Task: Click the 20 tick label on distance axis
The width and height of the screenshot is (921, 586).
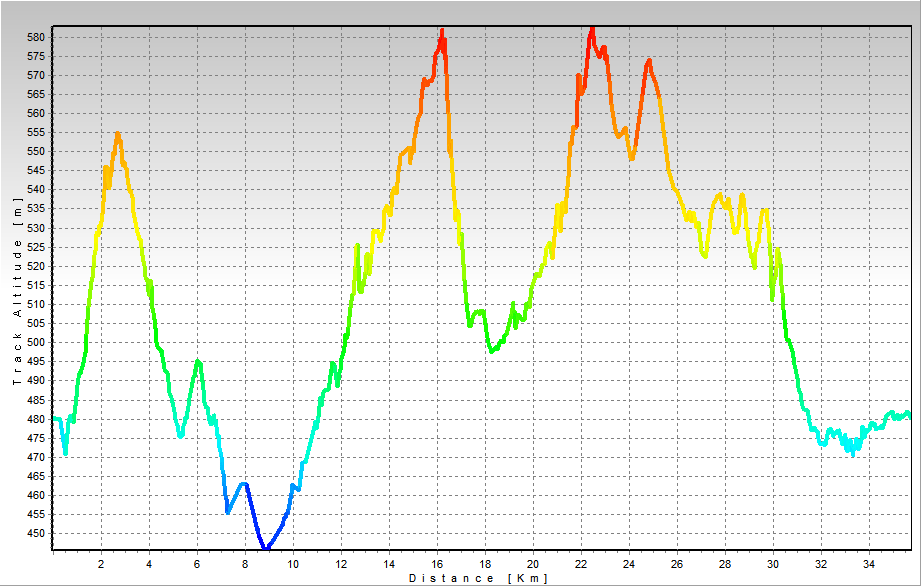Action: pyautogui.click(x=532, y=563)
